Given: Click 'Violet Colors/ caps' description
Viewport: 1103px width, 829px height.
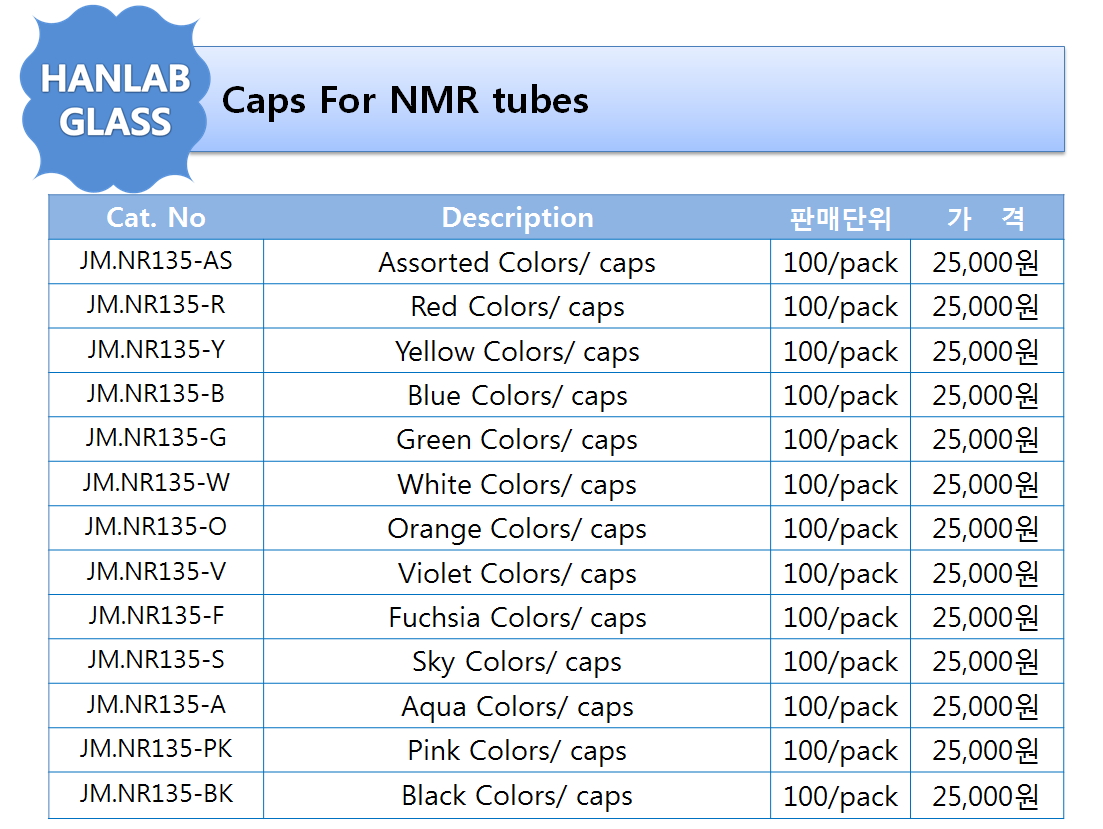Looking at the screenshot, I should [517, 574].
